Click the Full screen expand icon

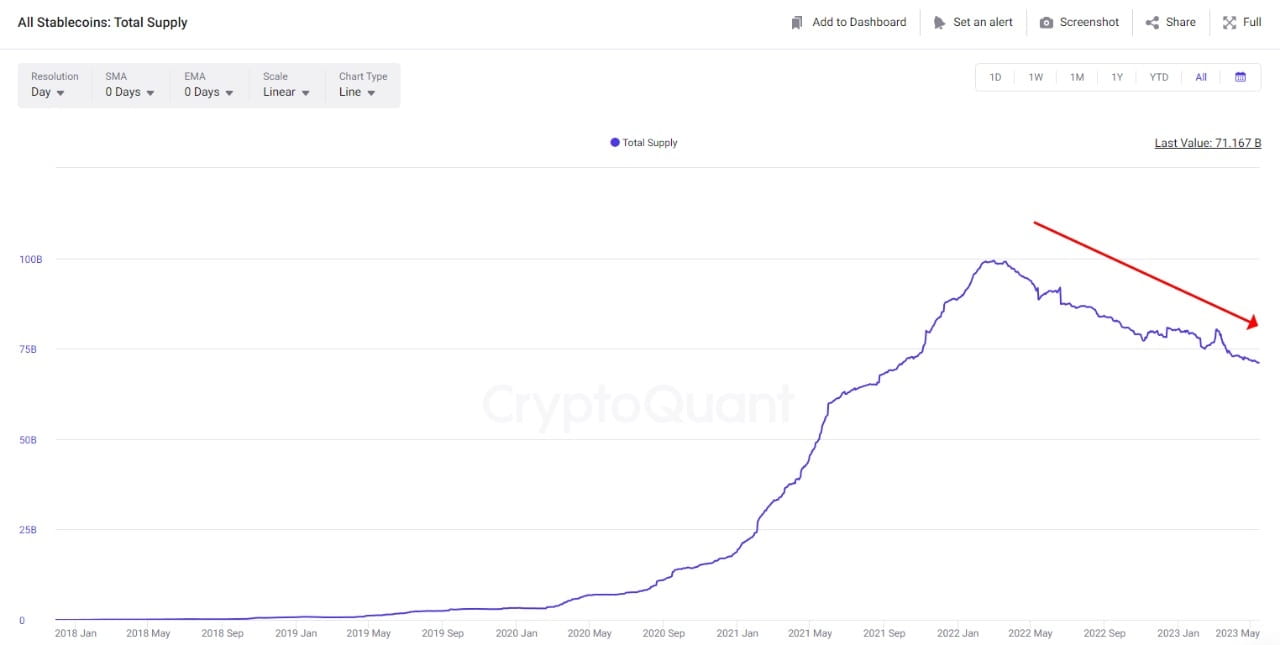pyautogui.click(x=1229, y=22)
